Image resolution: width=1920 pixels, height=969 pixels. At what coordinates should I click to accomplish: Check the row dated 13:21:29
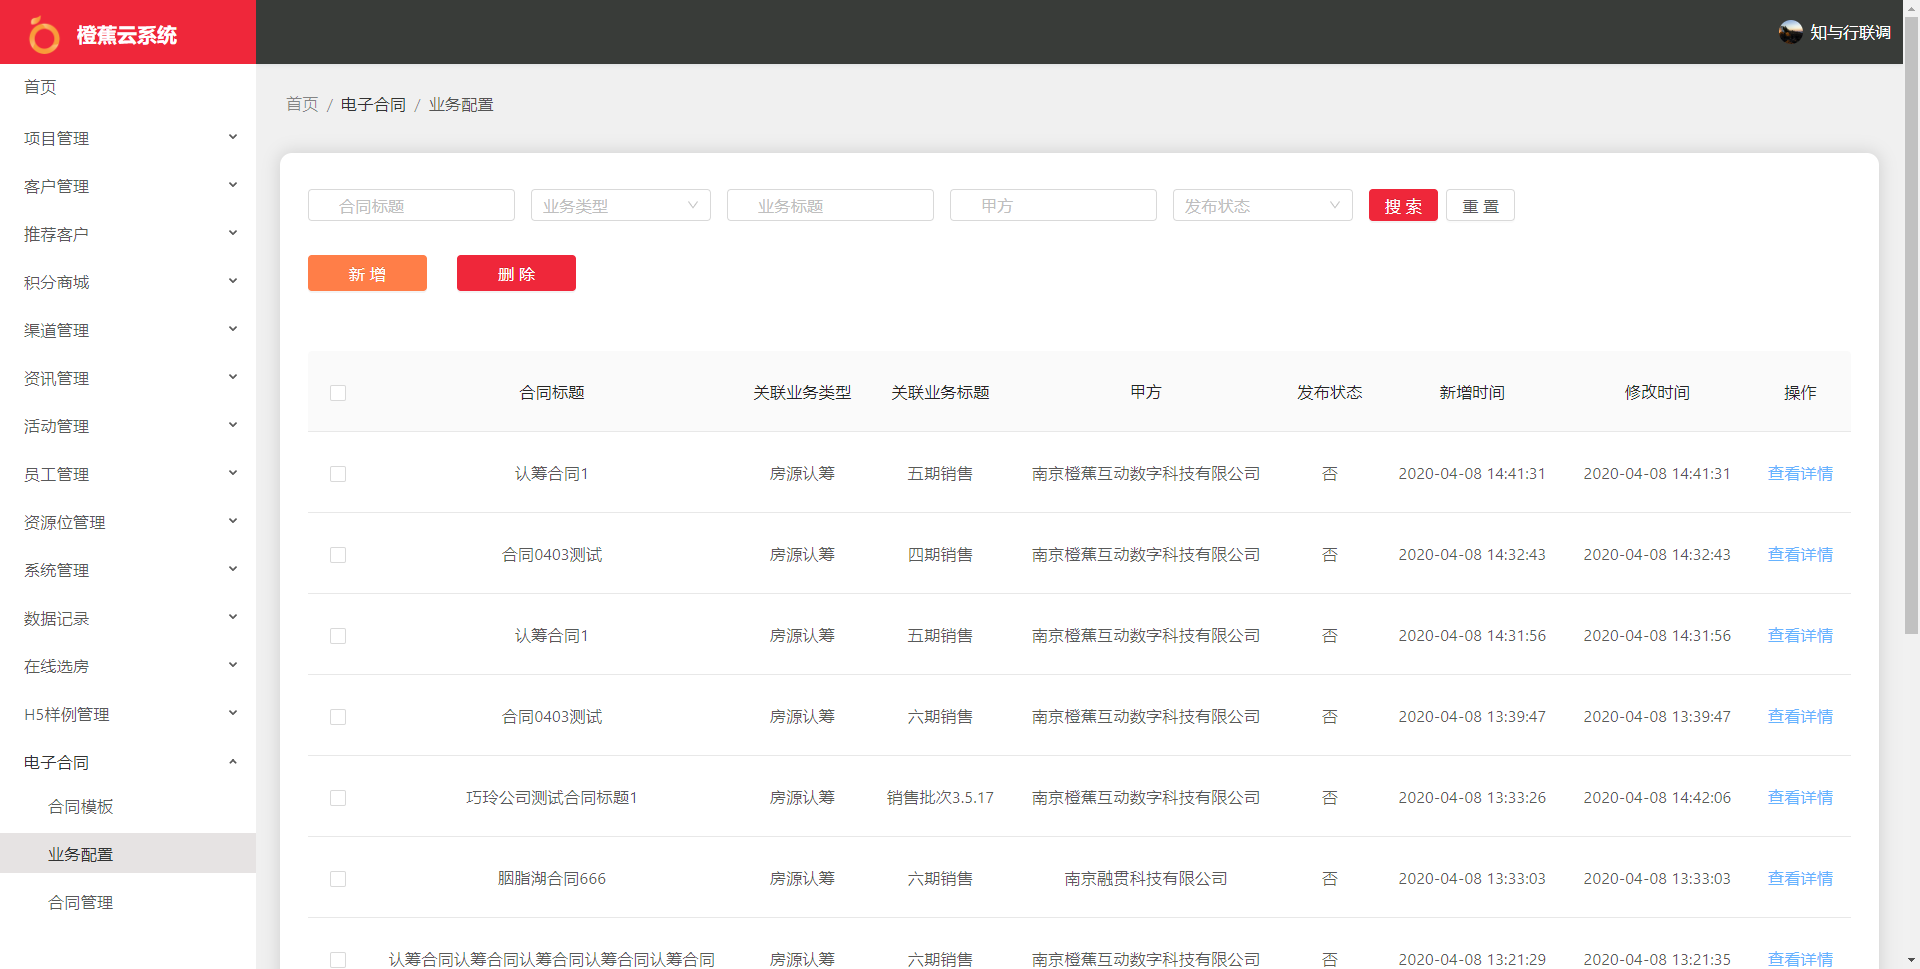click(x=338, y=960)
